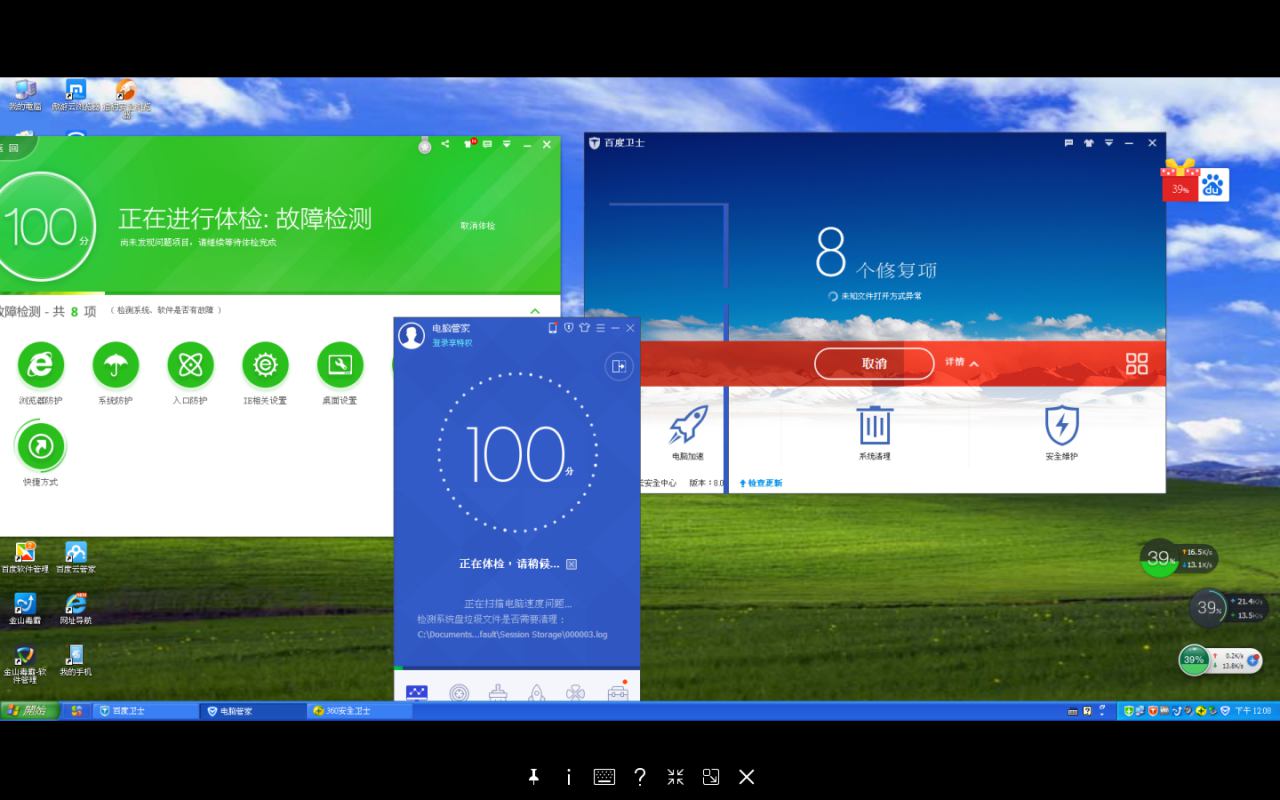Click the shield icon in 电脑管家 title bar
The image size is (1280, 800).
click(568, 328)
